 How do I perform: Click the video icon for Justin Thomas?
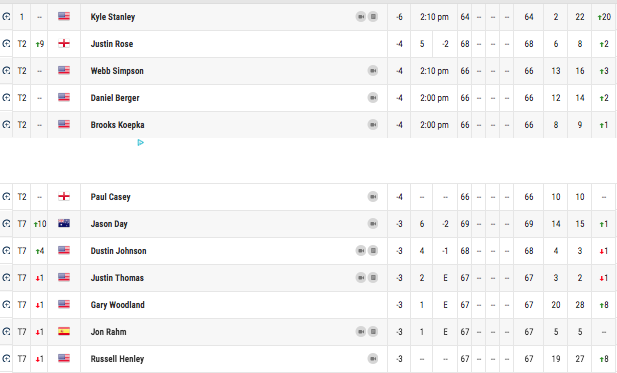[361, 278]
